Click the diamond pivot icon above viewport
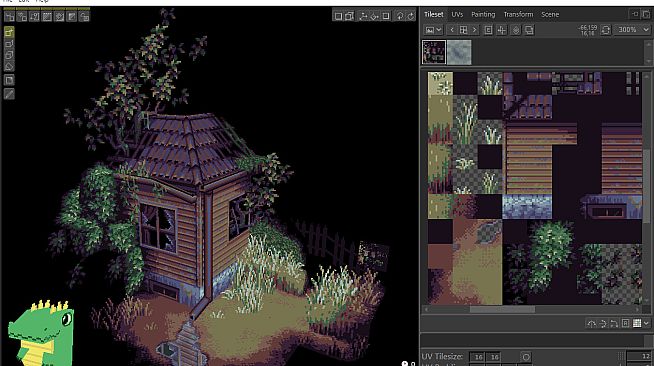This screenshot has width=654, height=366. tap(375, 16)
